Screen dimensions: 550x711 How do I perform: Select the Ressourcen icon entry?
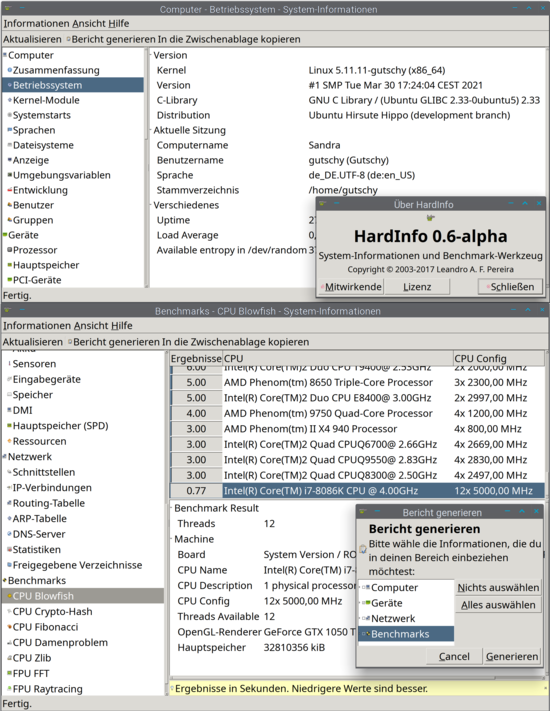(x=10, y=441)
